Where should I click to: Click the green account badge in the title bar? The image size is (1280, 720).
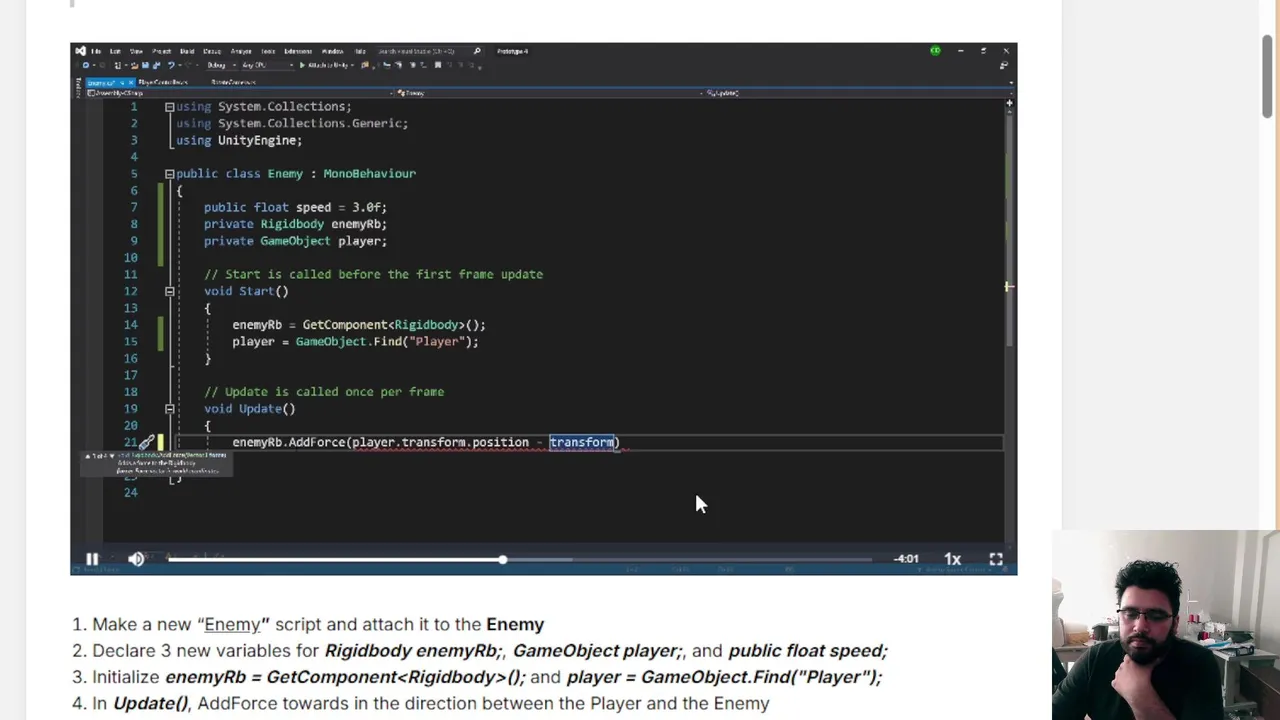[935, 51]
